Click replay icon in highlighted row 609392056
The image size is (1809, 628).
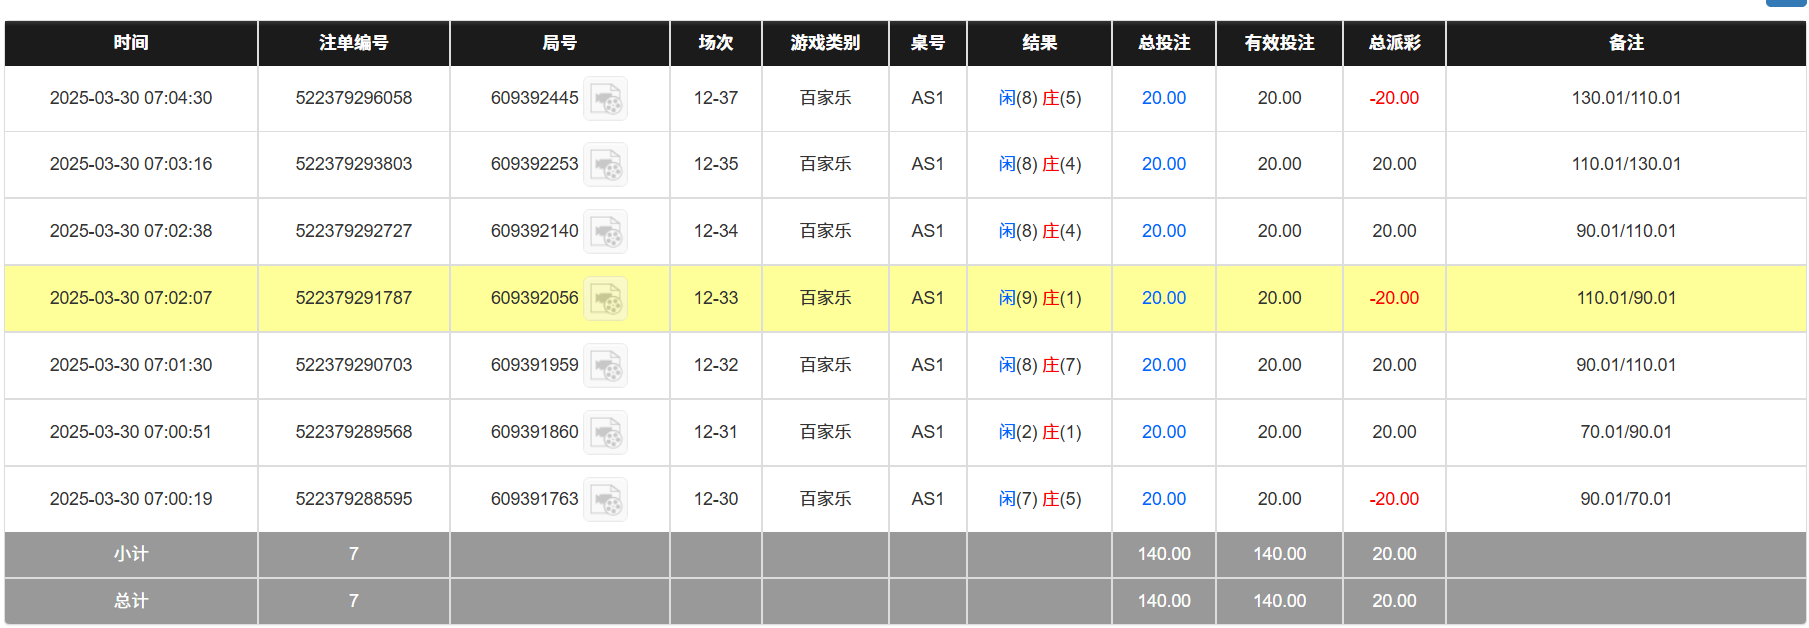pyautogui.click(x=605, y=299)
